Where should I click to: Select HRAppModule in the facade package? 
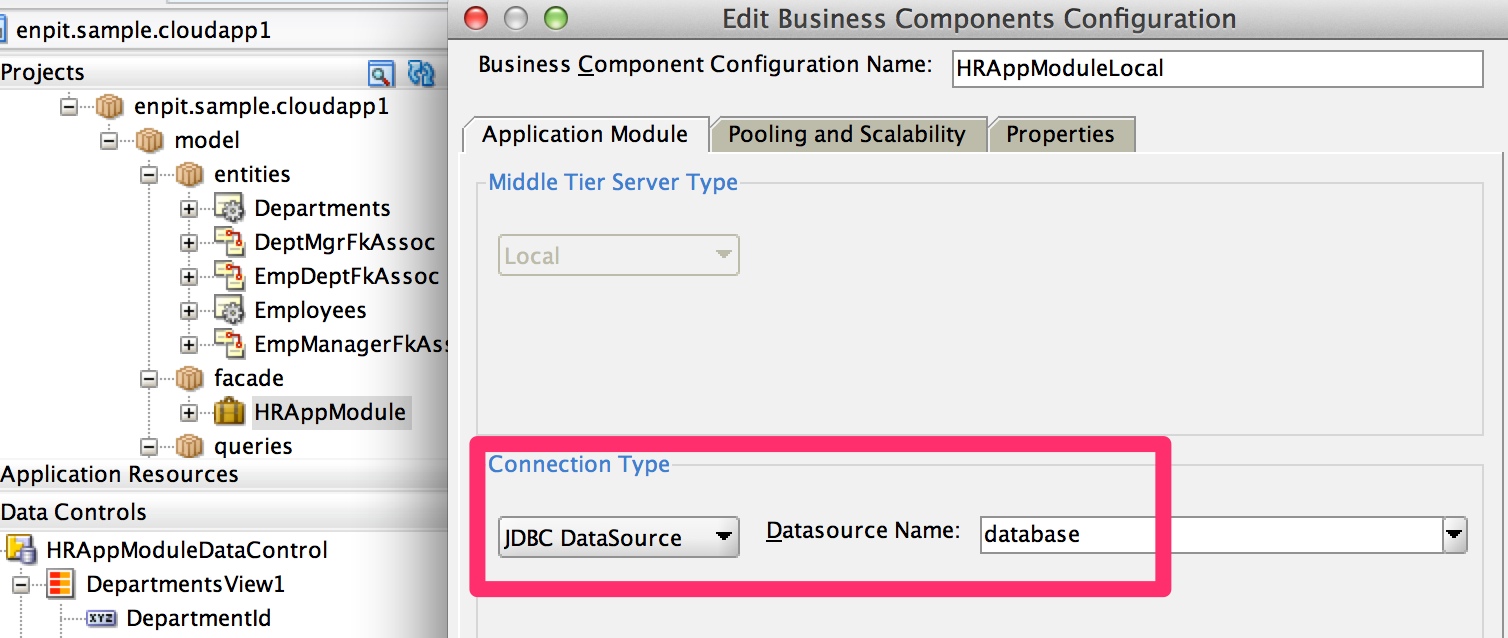click(x=330, y=412)
